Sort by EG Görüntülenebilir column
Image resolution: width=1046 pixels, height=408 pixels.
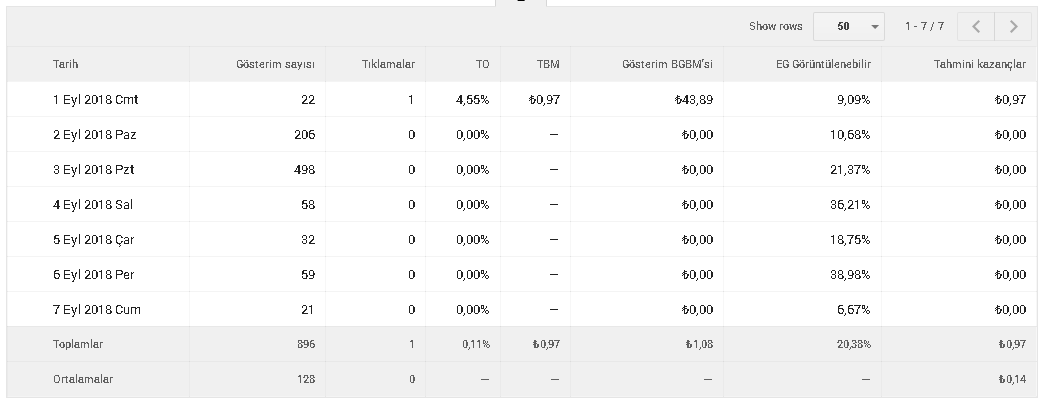[823, 65]
